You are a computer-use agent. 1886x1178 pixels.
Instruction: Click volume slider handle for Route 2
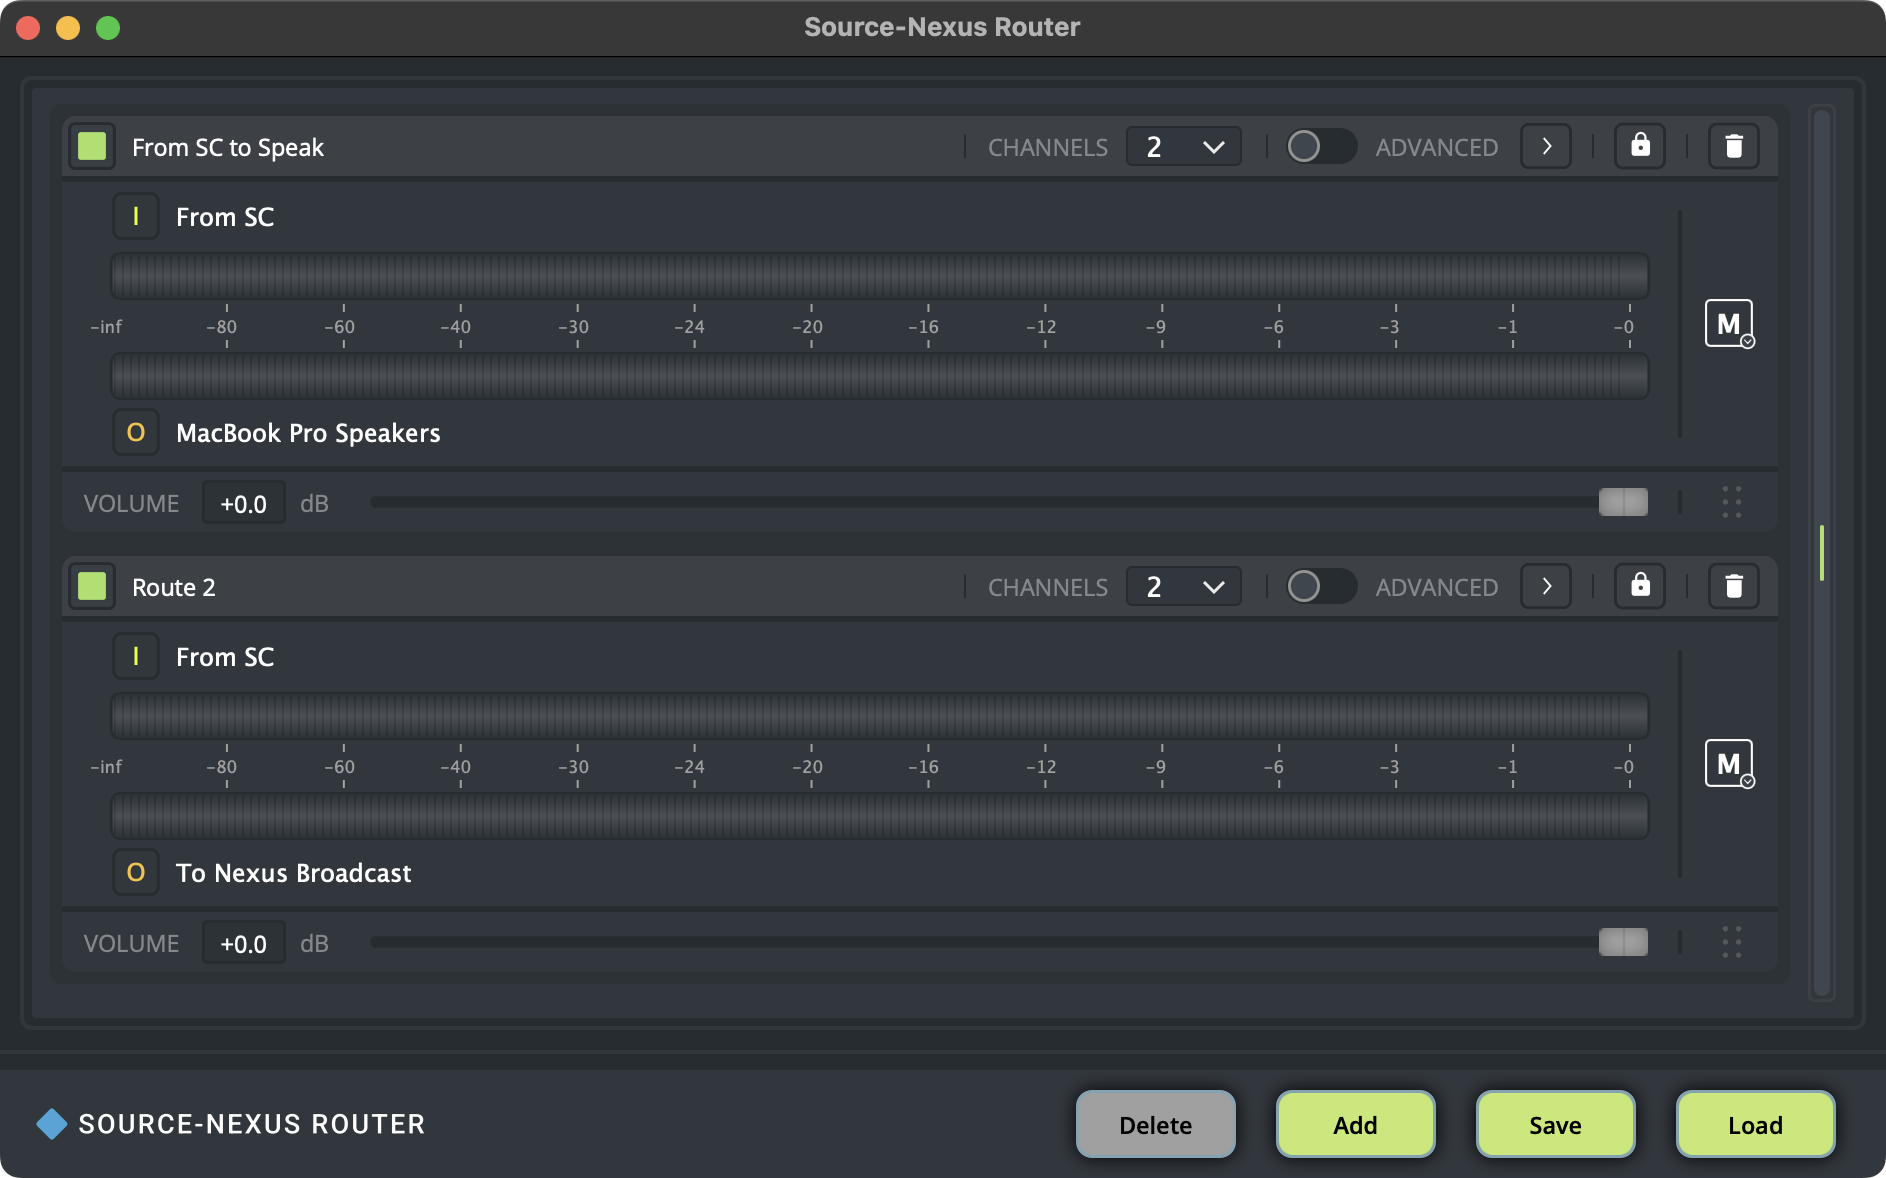pyautogui.click(x=1623, y=942)
